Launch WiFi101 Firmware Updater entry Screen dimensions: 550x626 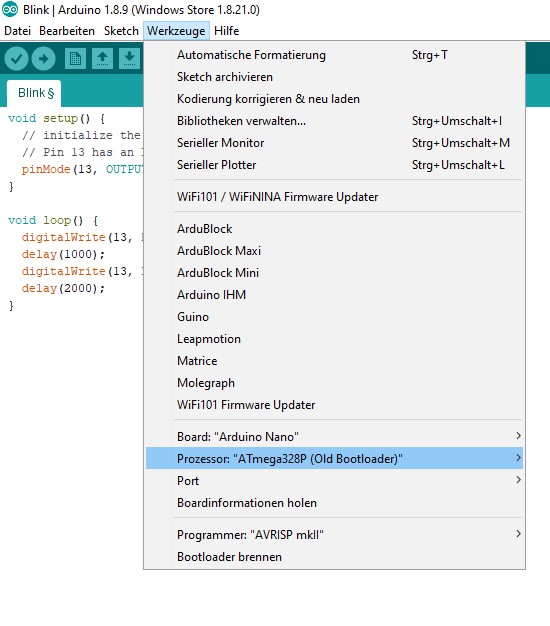click(334, 405)
